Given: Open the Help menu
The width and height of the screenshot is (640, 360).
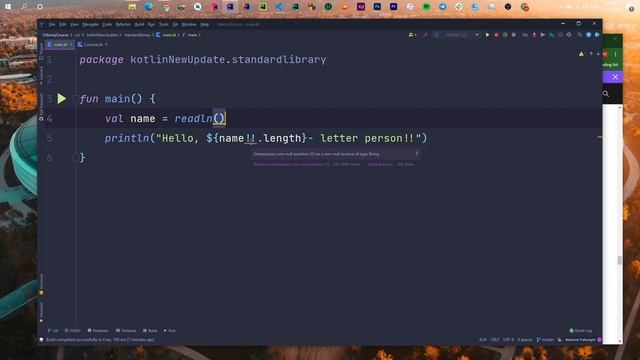Looking at the screenshot, I should coord(204,24).
